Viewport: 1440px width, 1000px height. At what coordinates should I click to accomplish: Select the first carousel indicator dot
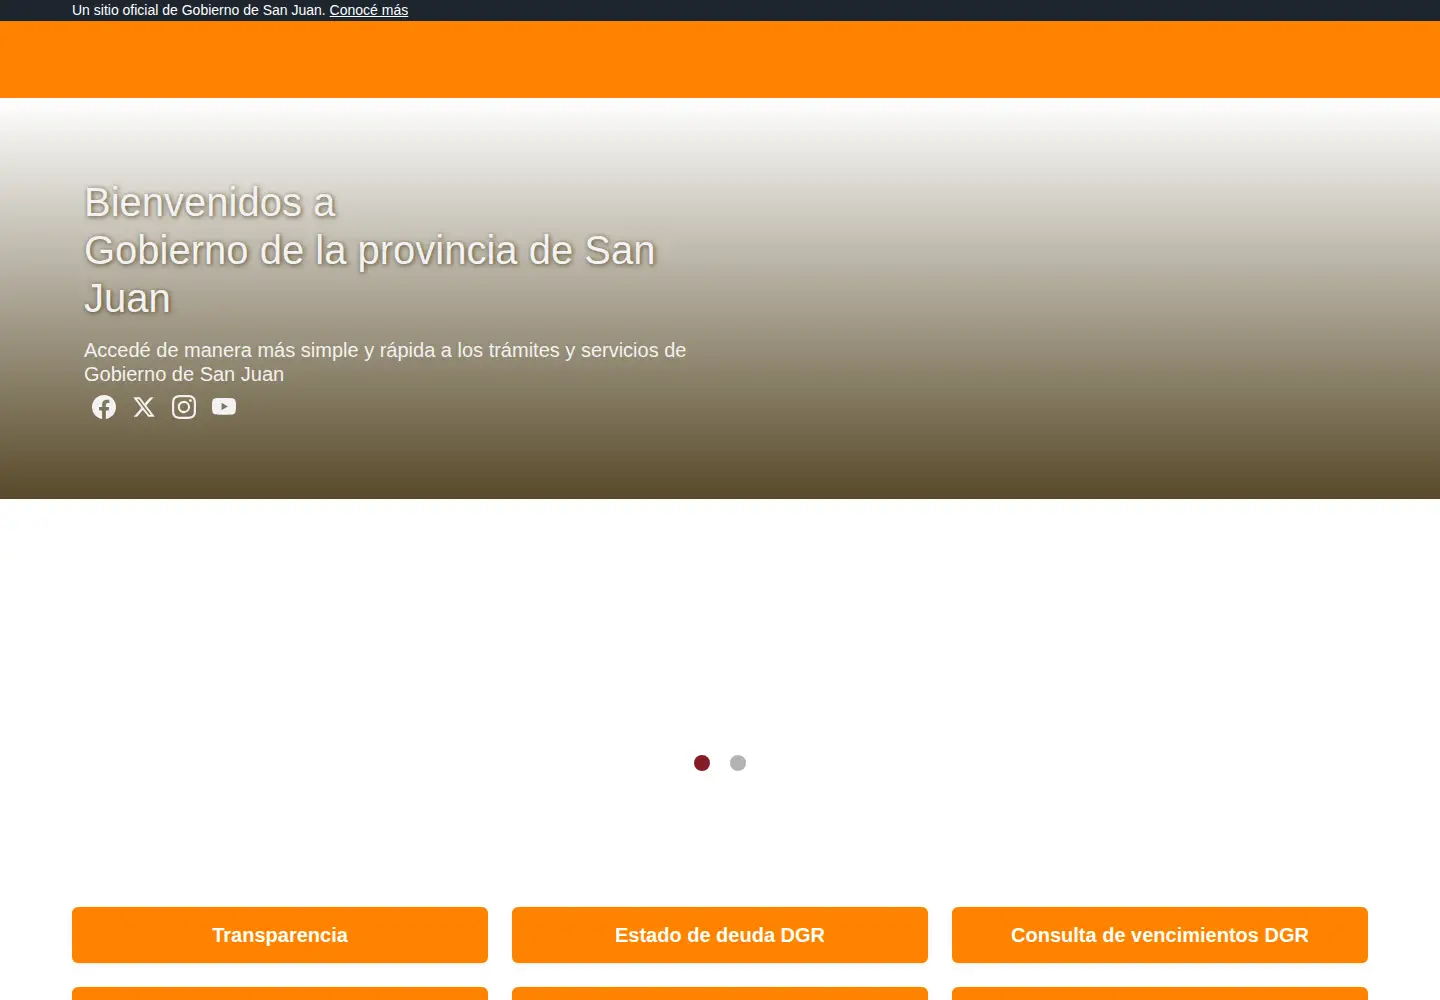tap(702, 763)
